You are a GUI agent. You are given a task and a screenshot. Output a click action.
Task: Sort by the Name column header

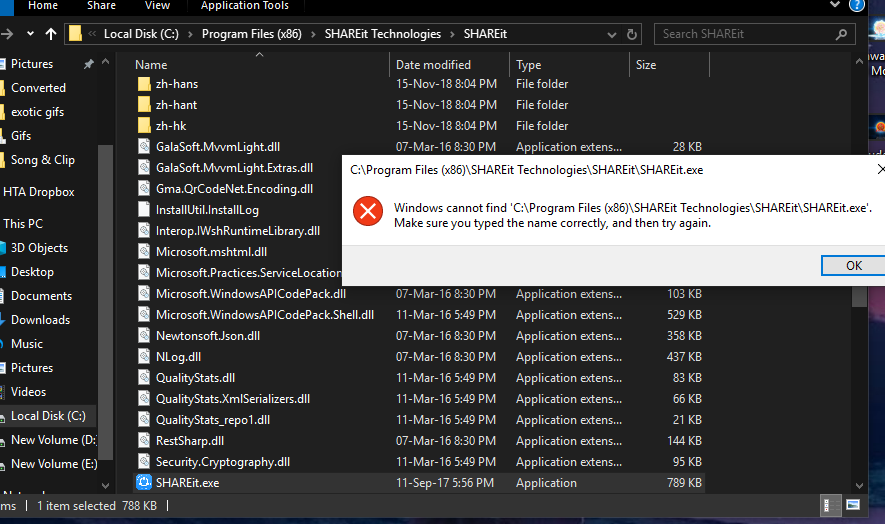(x=151, y=65)
